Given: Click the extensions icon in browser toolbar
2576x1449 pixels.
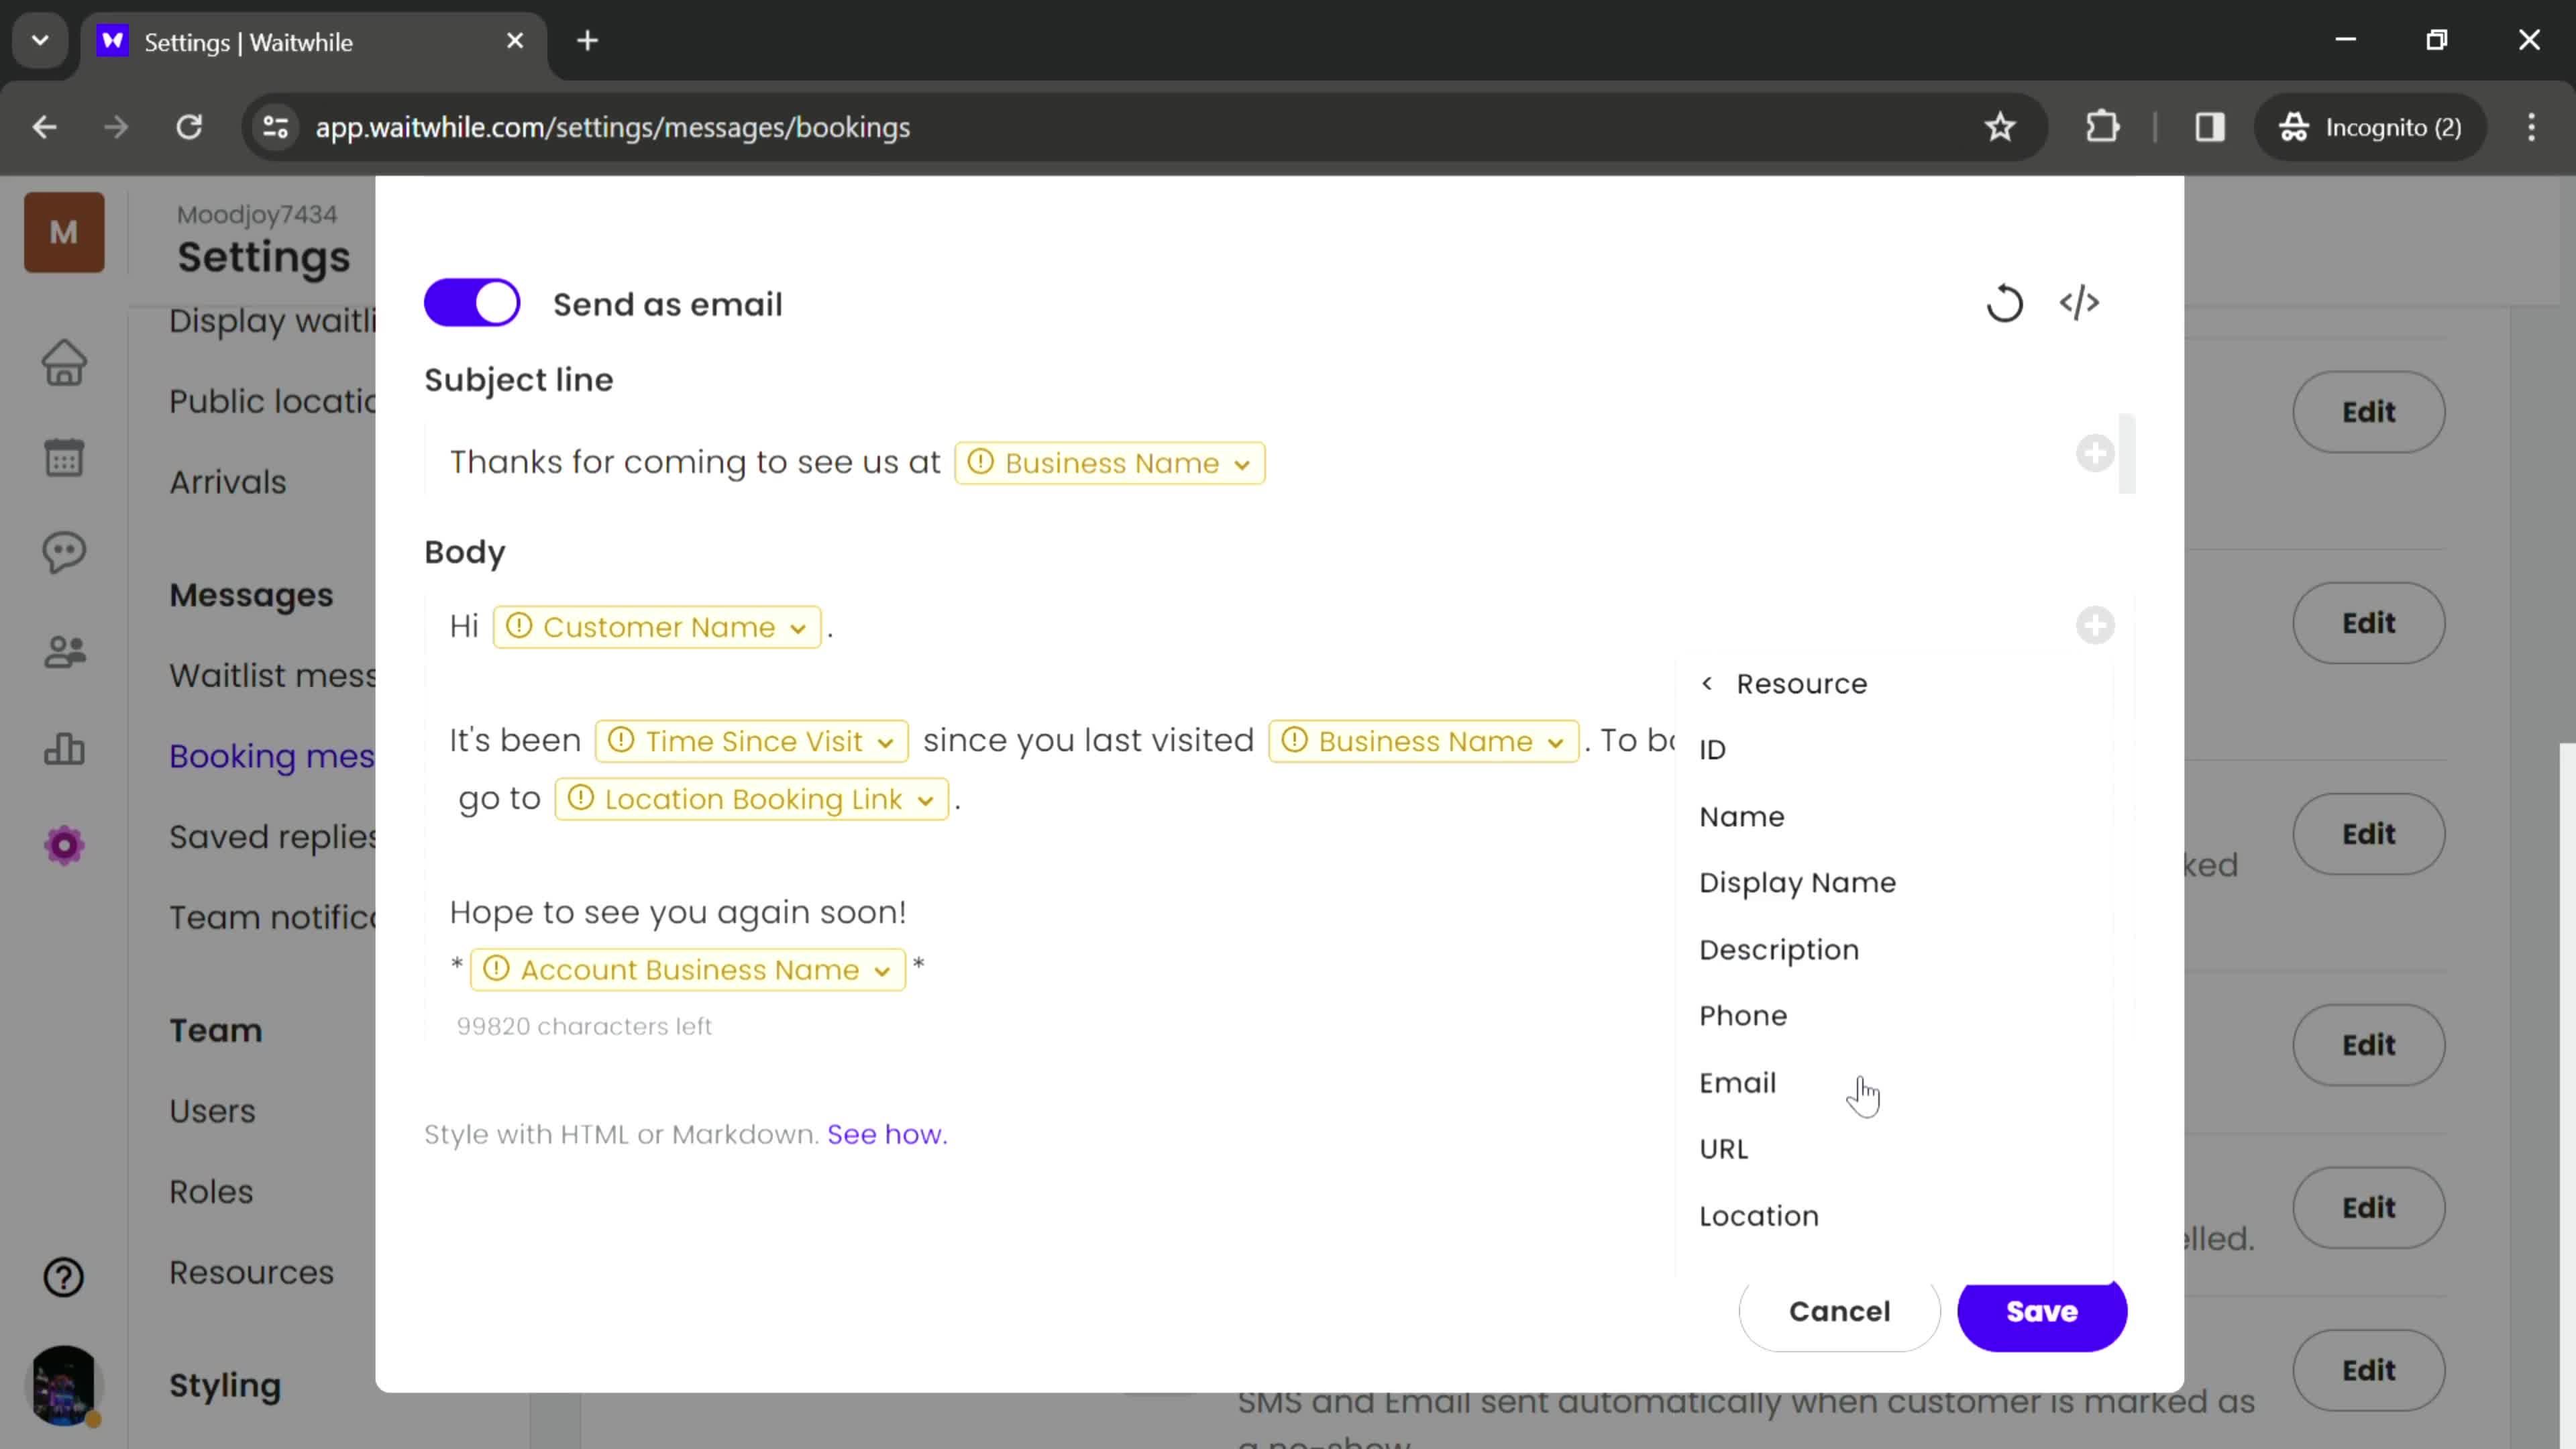Looking at the screenshot, I should (2104, 125).
